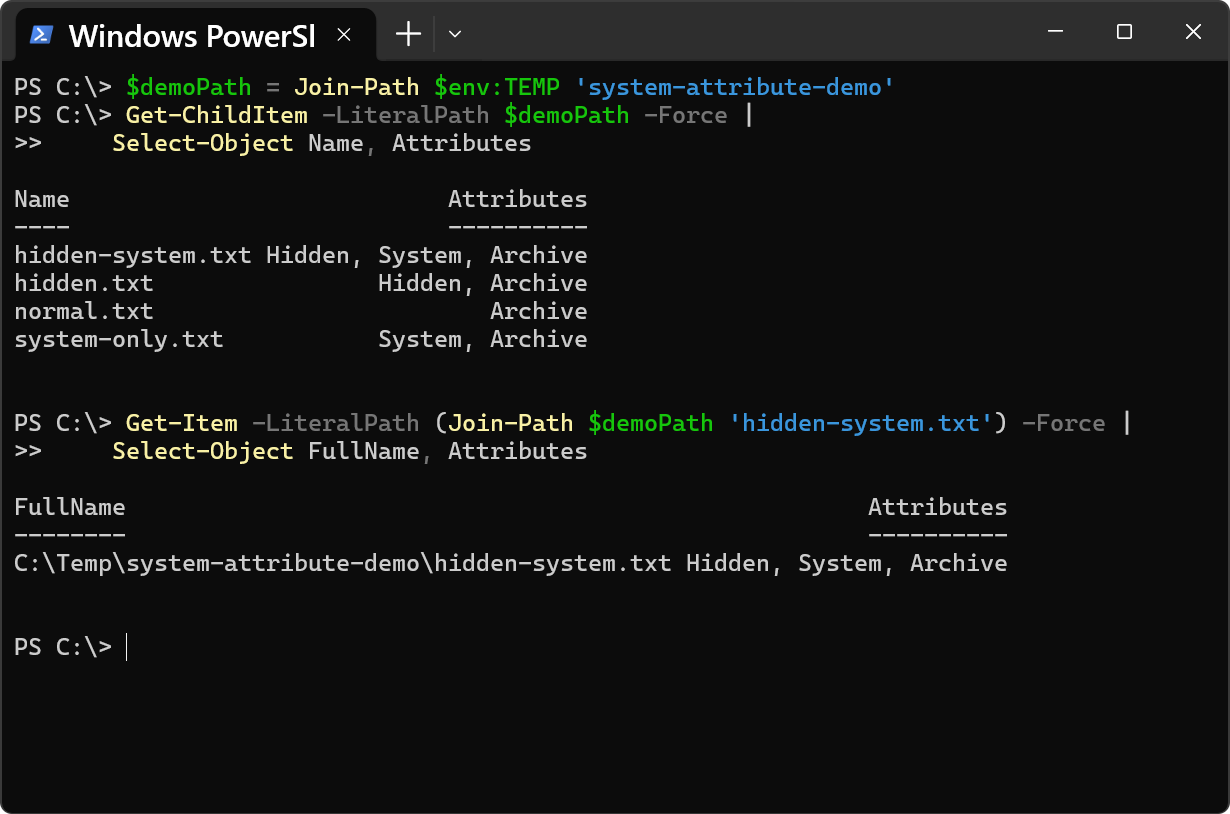Image resolution: width=1230 pixels, height=814 pixels.
Task: Maximize the terminal window
Action: pos(1124,32)
